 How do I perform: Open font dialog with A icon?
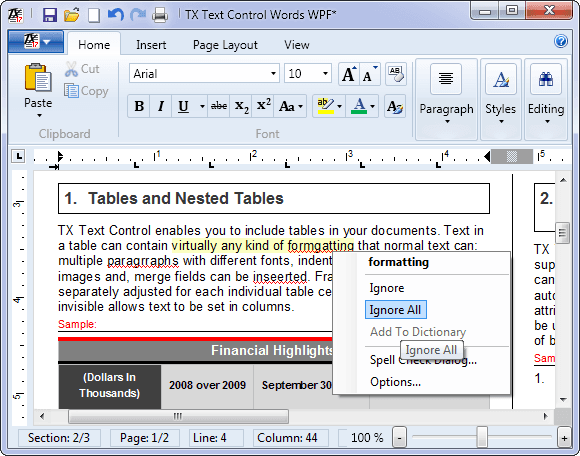(395, 107)
